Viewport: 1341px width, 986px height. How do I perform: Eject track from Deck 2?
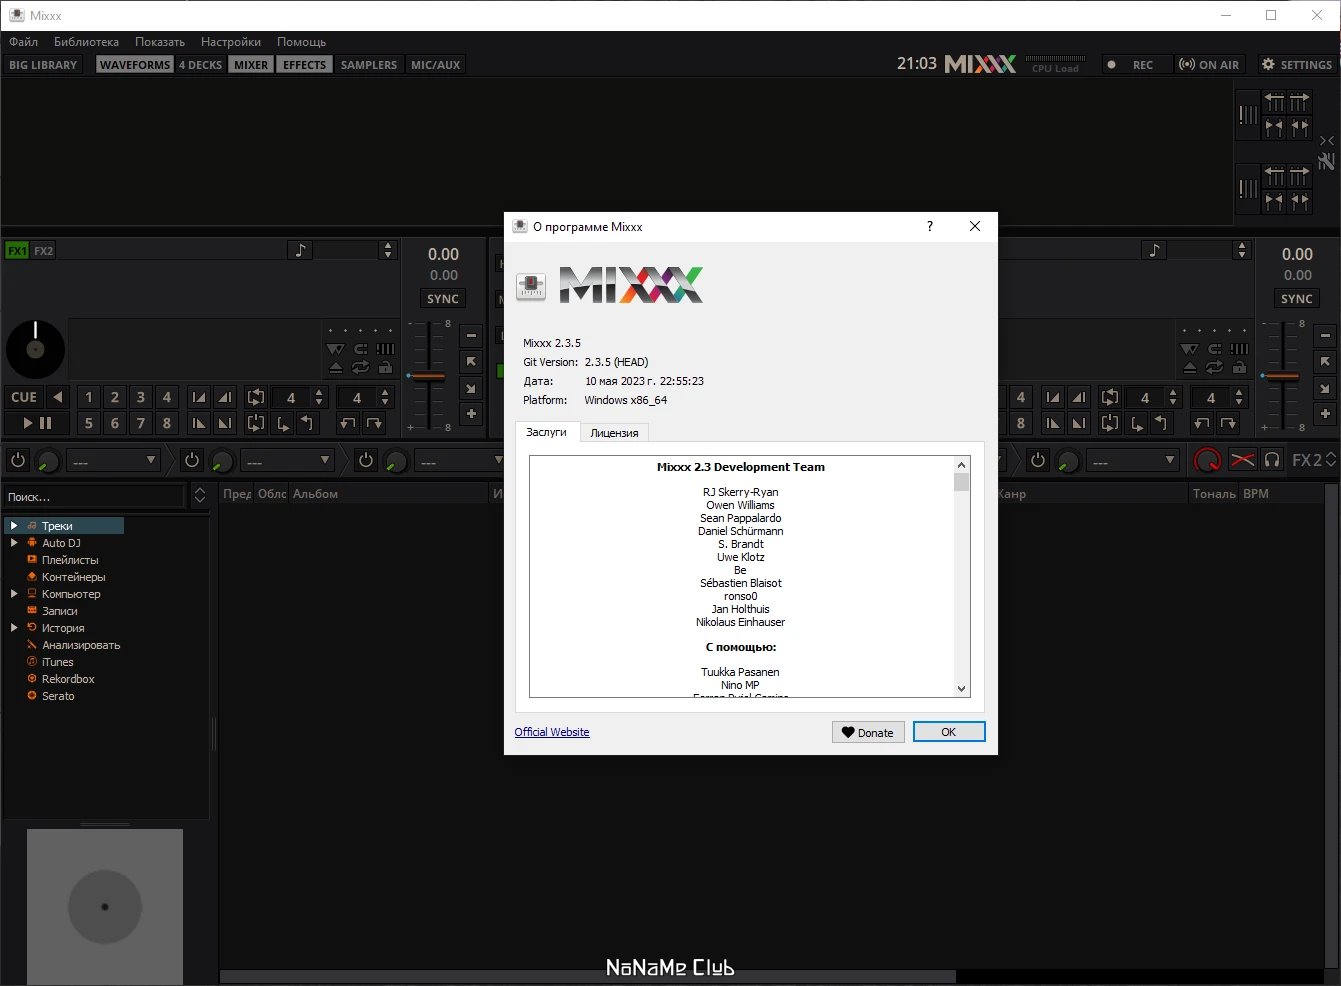coord(1190,367)
